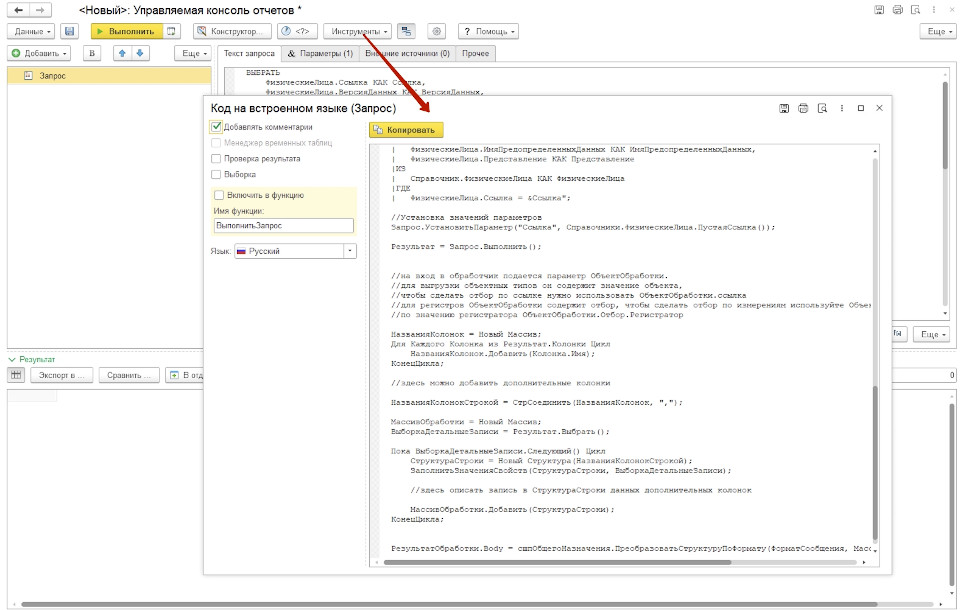Switch to the Параметры (1) tab
Screen dimensions: 960x610
[x=320, y=53]
